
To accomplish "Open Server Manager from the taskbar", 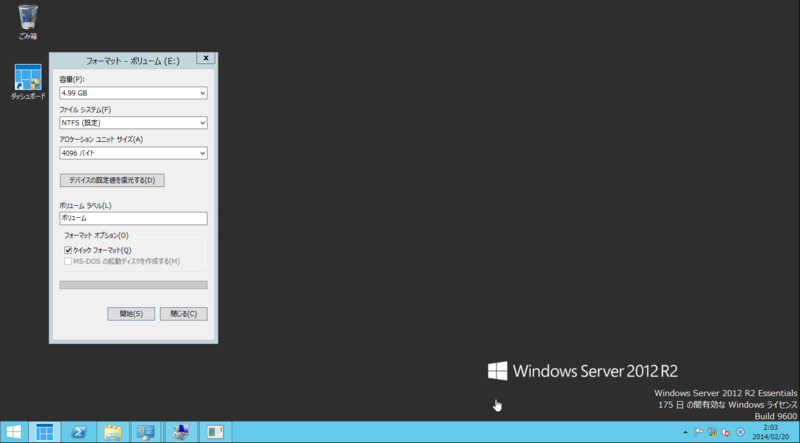I will (x=44, y=432).
